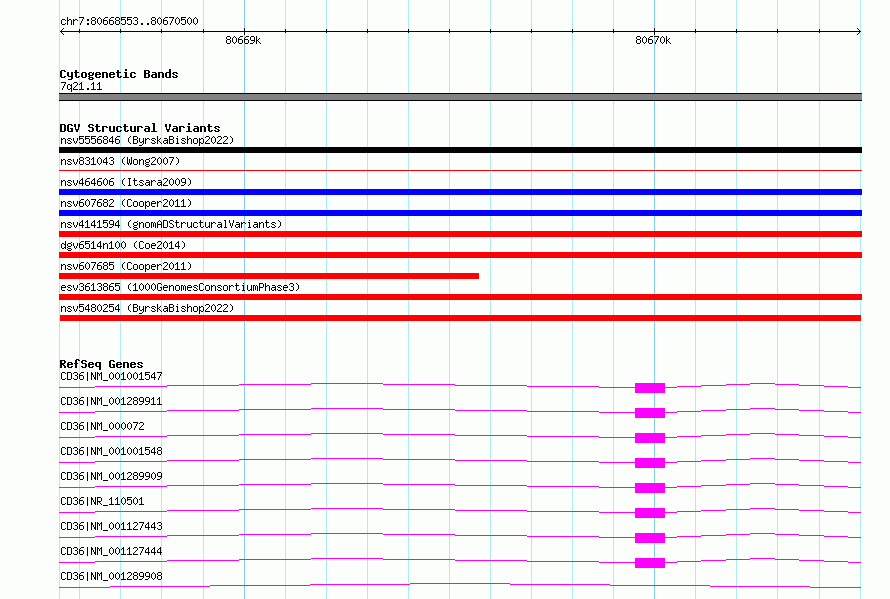
Task: Click the blue nsv607682 variant bar
Action: pos(460,213)
